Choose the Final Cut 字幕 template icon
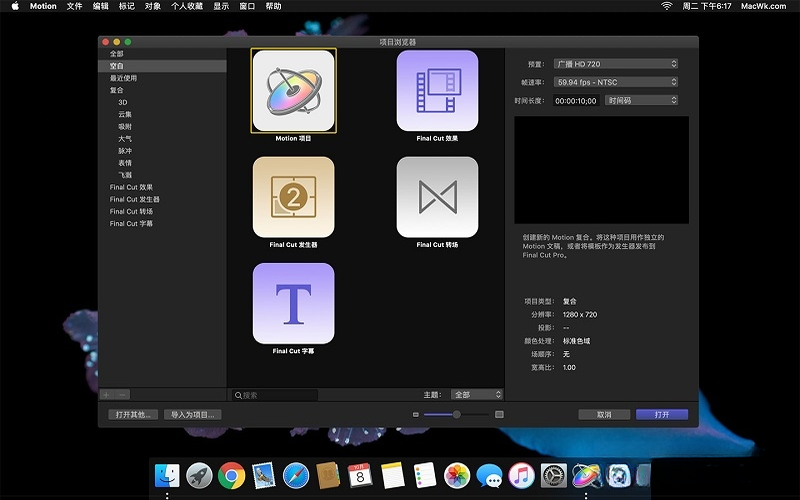The height and width of the screenshot is (500, 800). click(x=293, y=304)
